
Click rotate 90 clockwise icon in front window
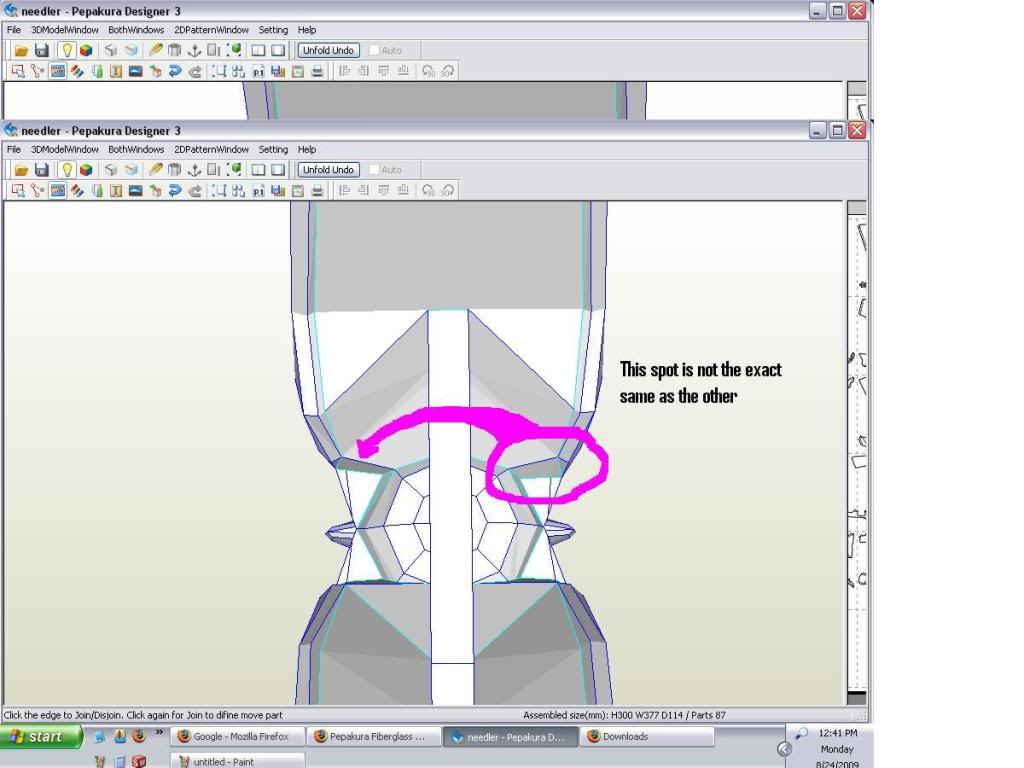coord(448,191)
